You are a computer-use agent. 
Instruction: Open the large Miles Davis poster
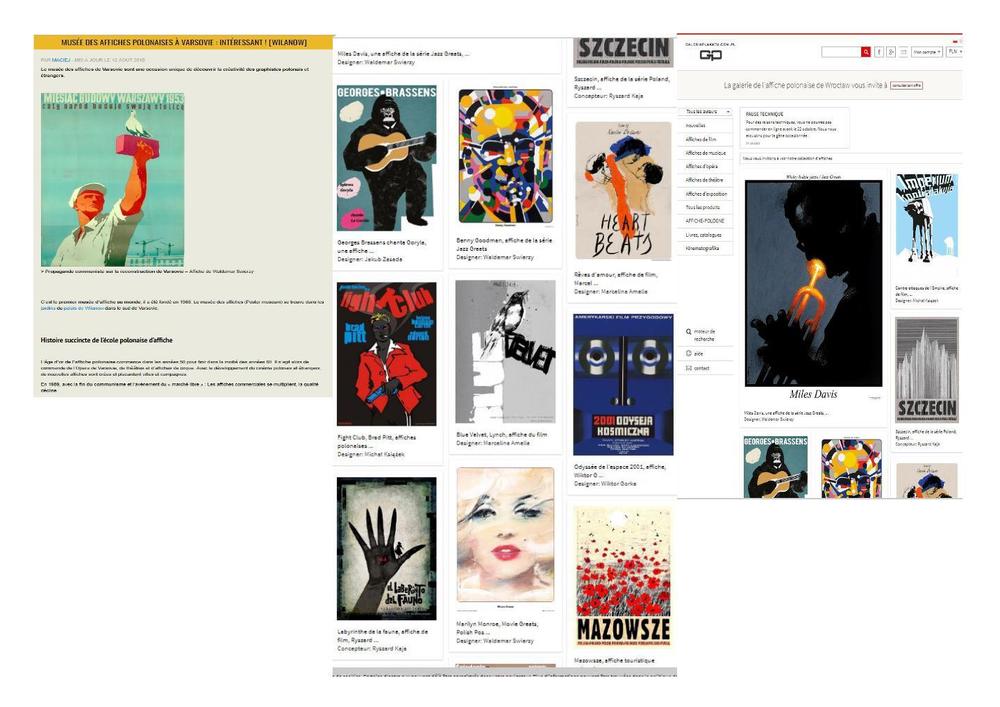pyautogui.click(x=813, y=283)
